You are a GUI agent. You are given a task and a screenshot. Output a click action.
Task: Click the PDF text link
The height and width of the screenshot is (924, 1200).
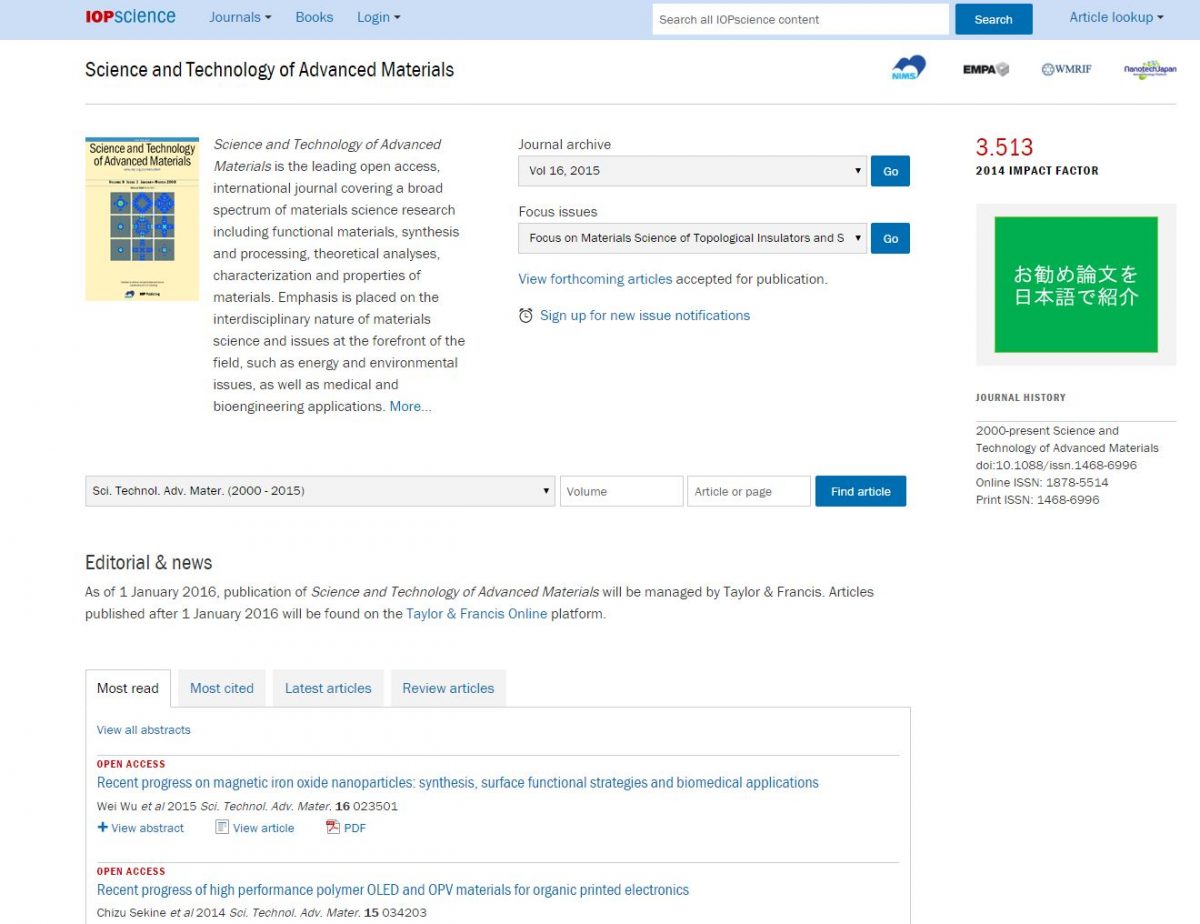355,828
